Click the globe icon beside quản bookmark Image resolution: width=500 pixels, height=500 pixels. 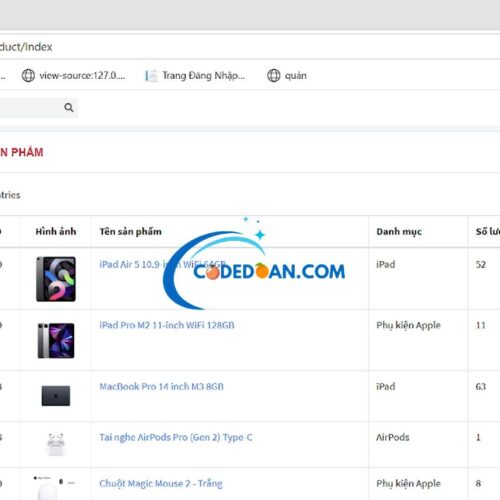[273, 76]
